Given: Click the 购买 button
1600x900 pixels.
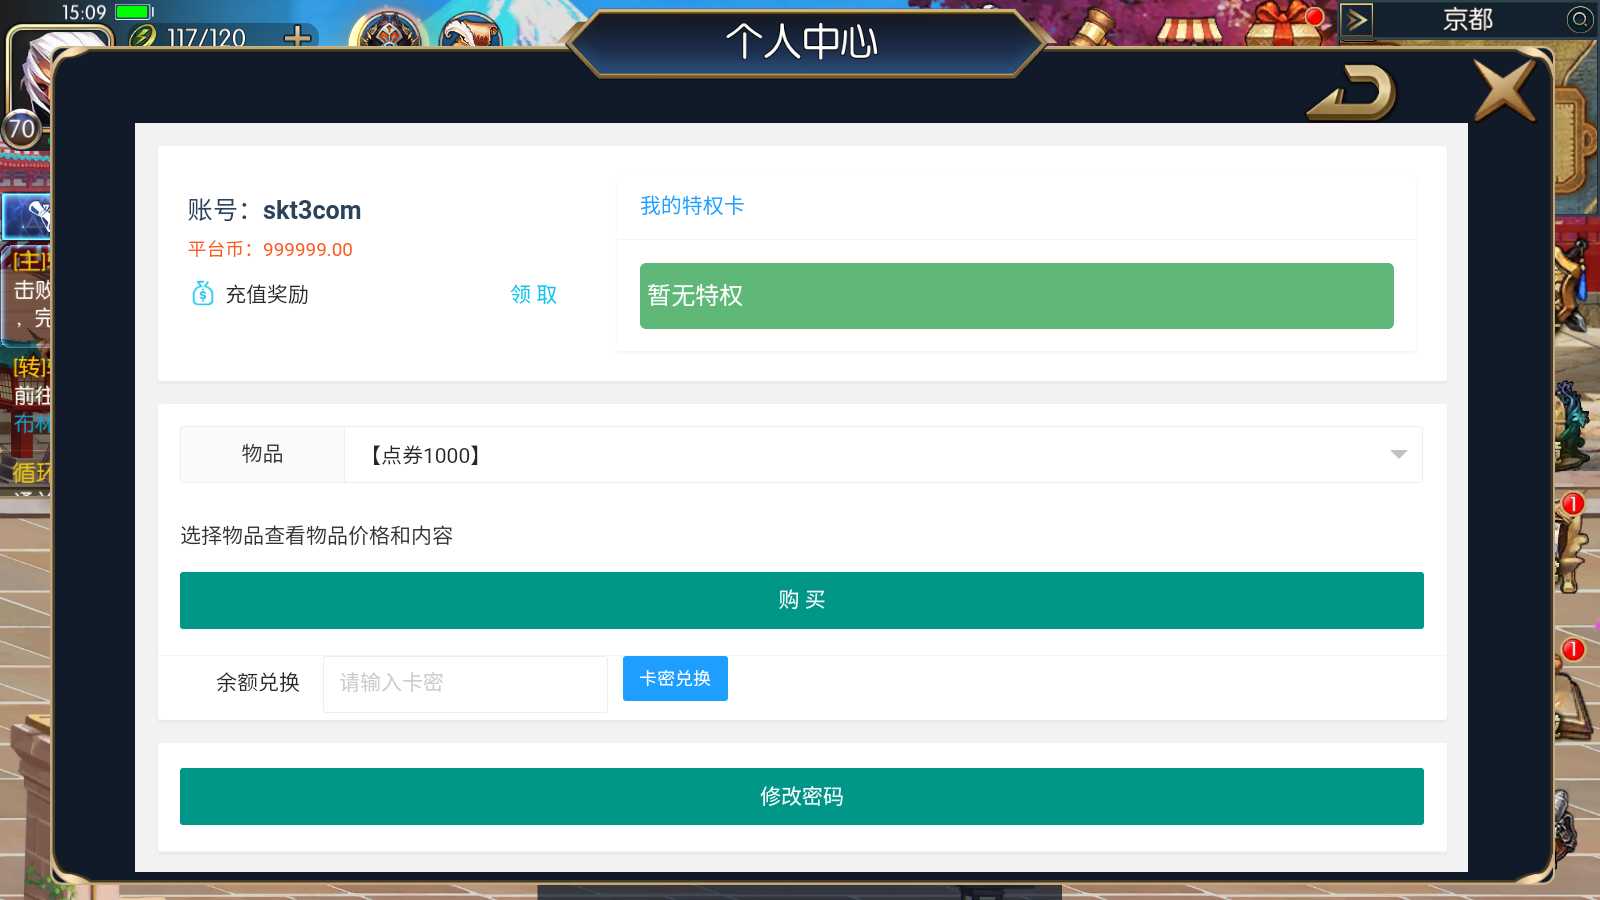Looking at the screenshot, I should click(801, 600).
